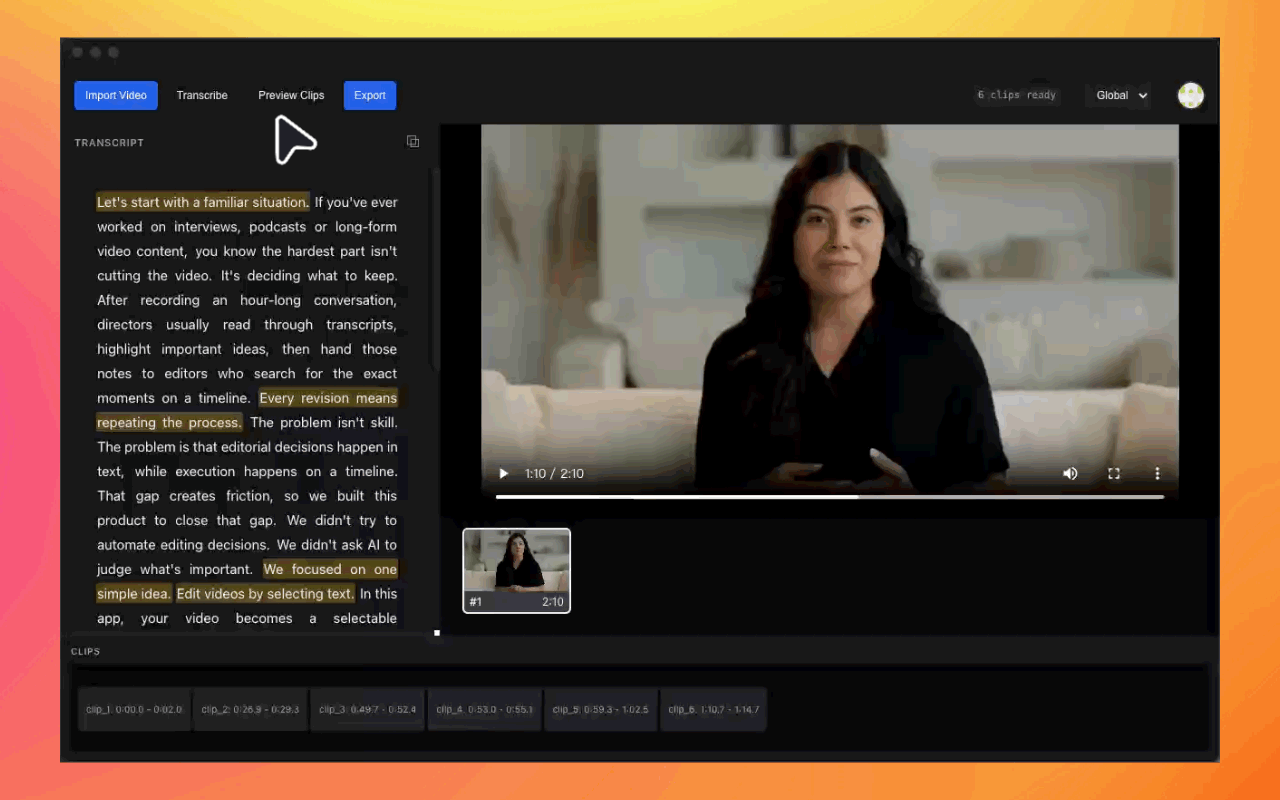Select highlighted phrase "Edit videos by selecting text."
Image resolution: width=1280 pixels, height=800 pixels.
(265, 594)
